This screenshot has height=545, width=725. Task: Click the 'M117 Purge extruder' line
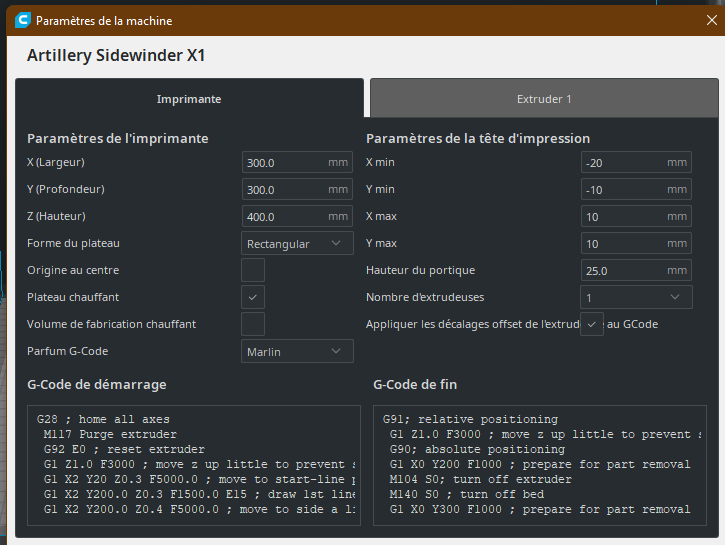tap(110, 434)
